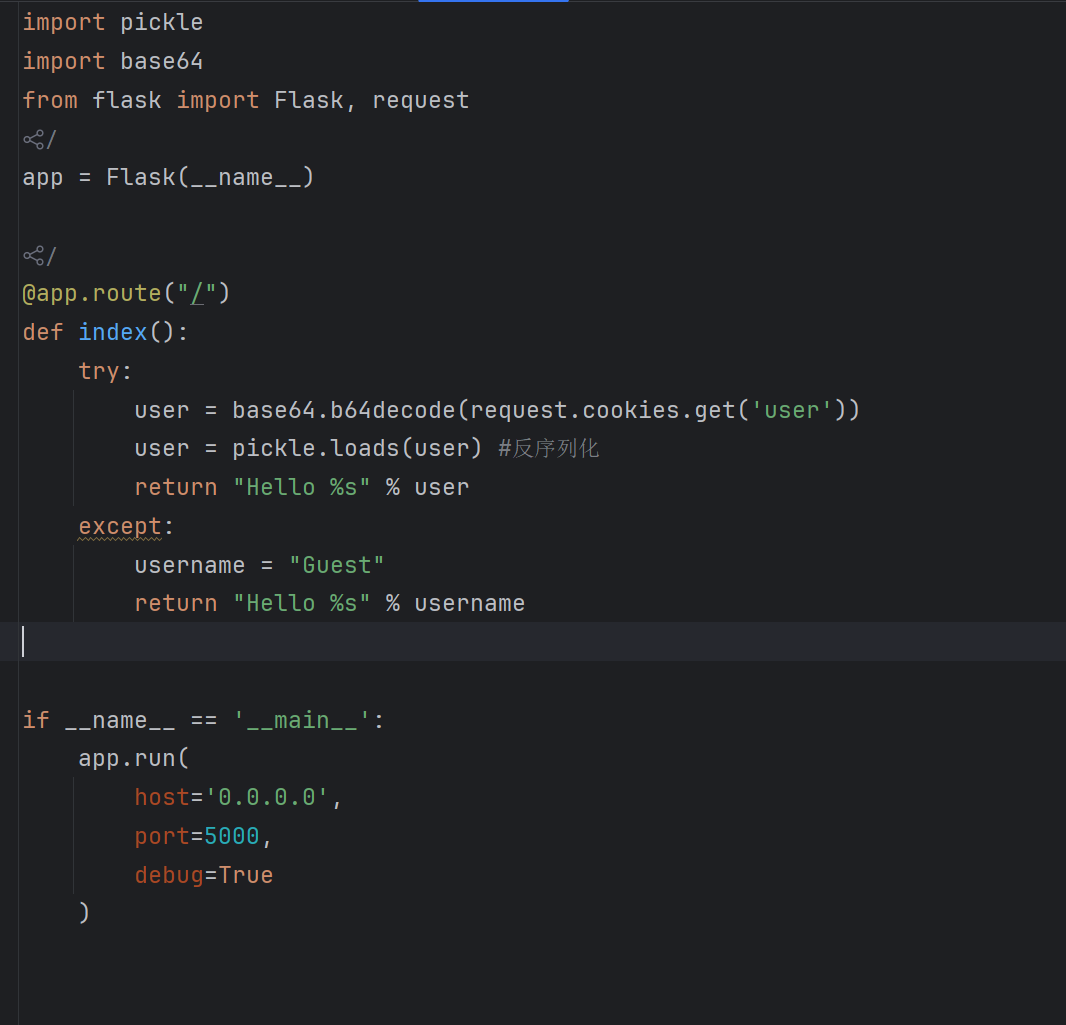The image size is (1066, 1025).
Task: Click 'Flask' in the from flask import line
Action: click(309, 100)
